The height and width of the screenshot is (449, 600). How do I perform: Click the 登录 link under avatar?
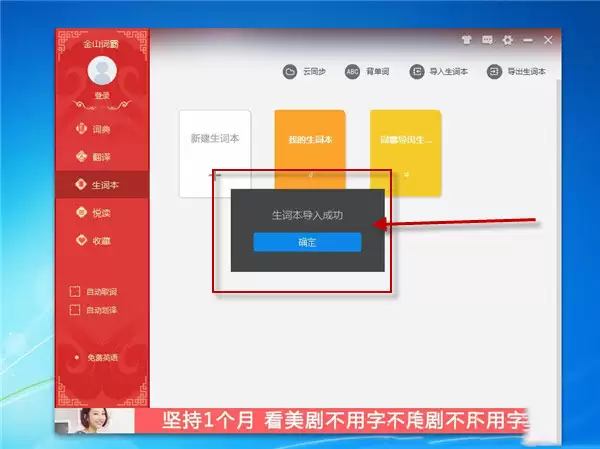click(102, 95)
